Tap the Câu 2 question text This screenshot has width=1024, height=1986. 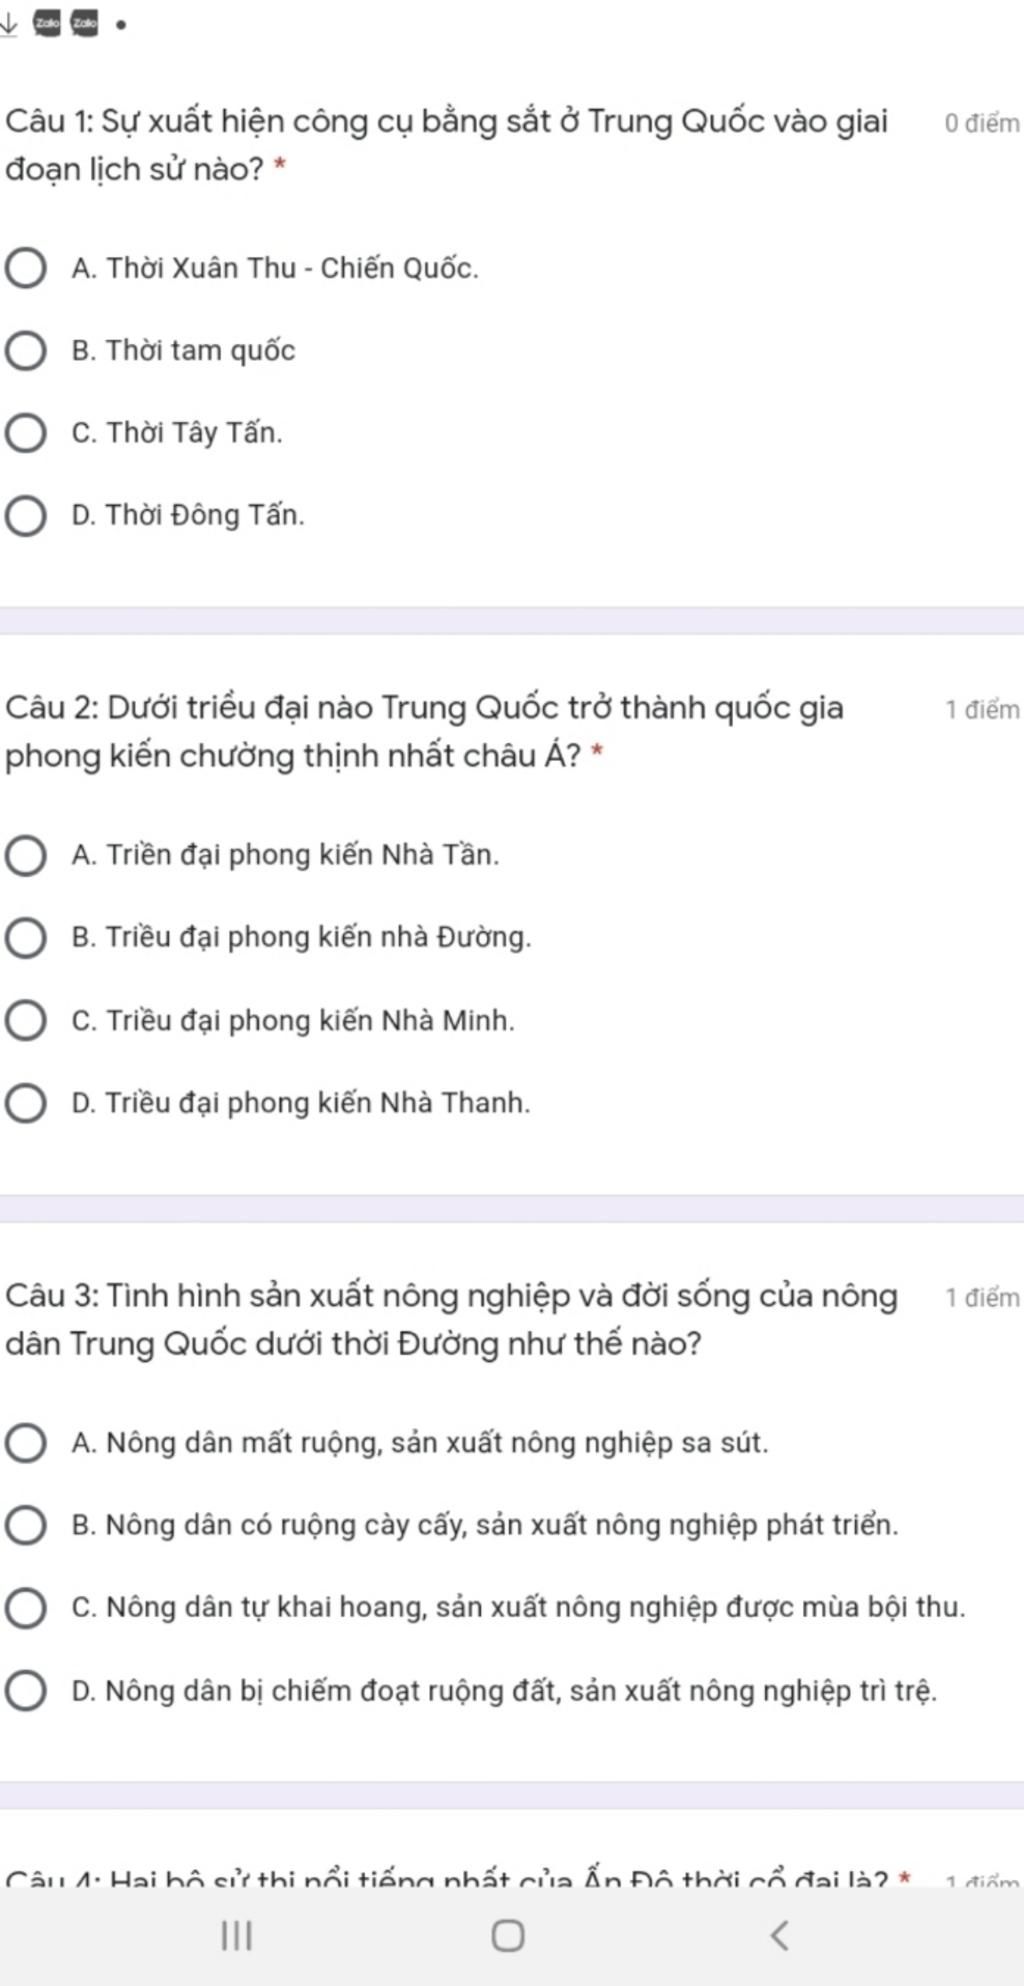coord(425,732)
